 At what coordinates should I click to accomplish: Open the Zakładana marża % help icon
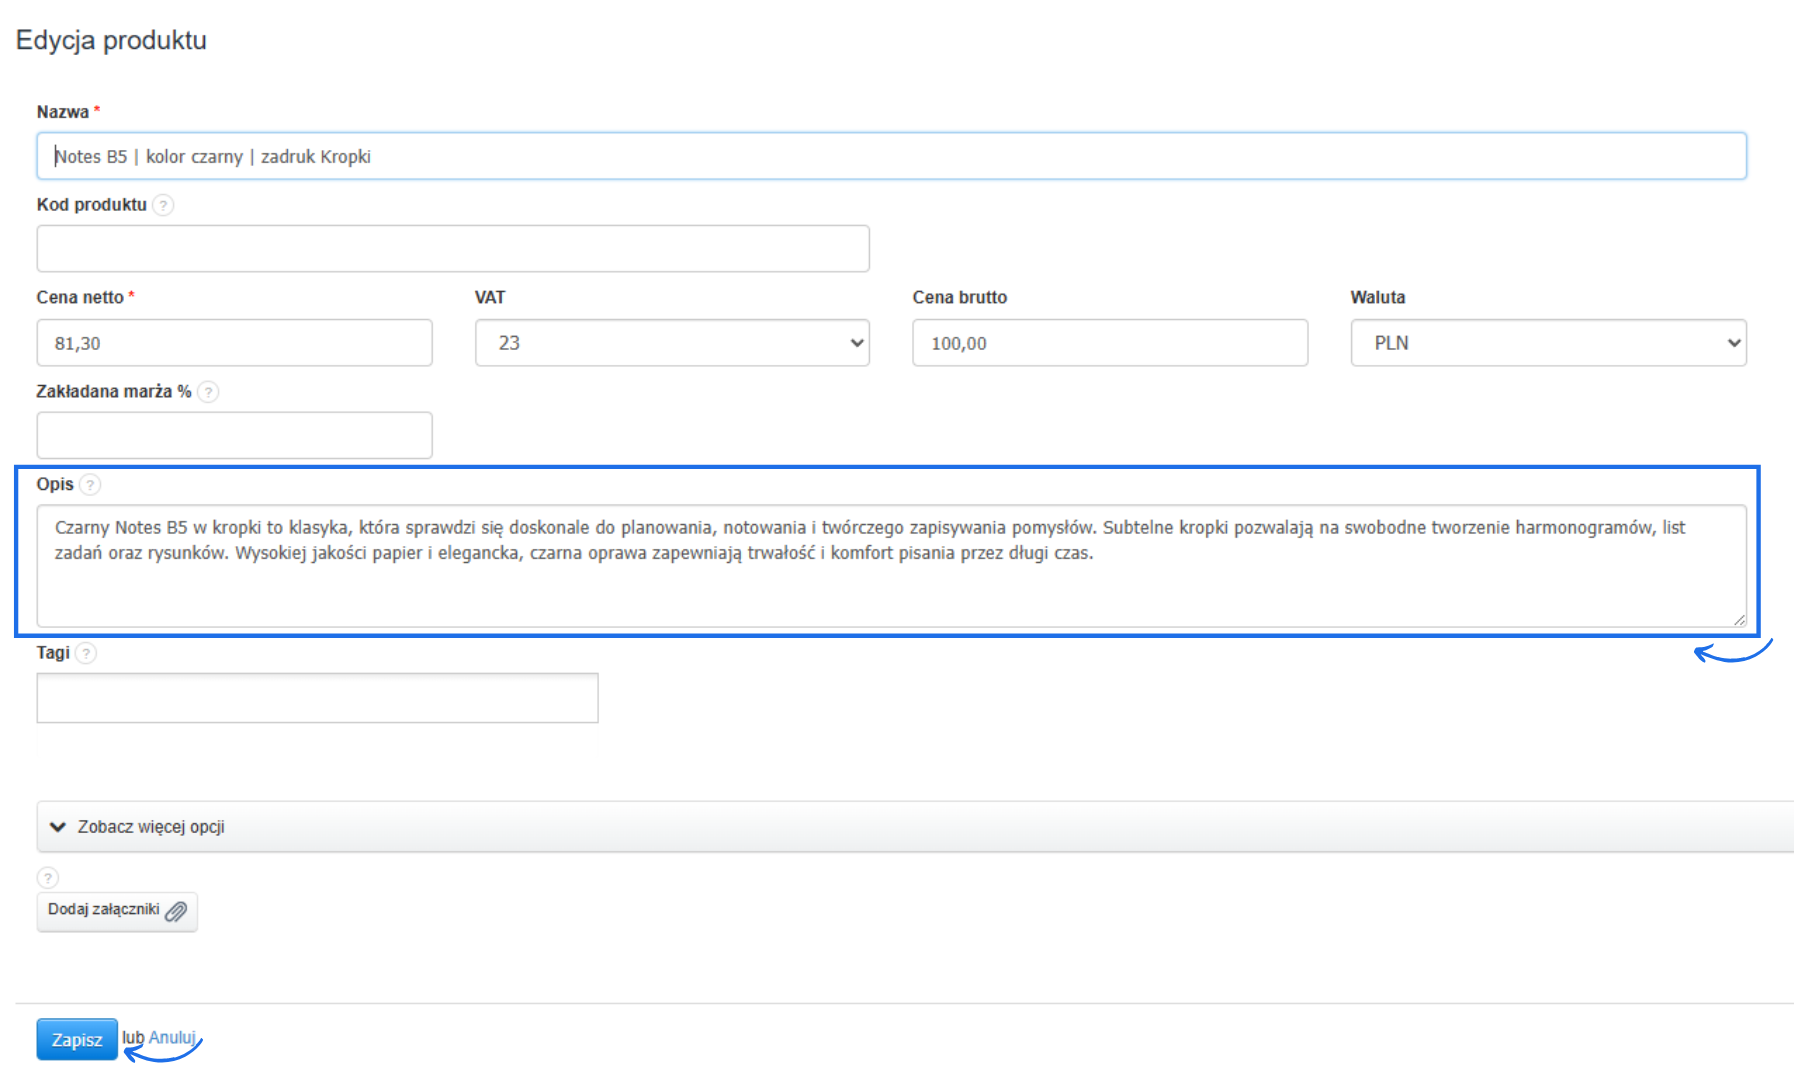pyautogui.click(x=208, y=392)
